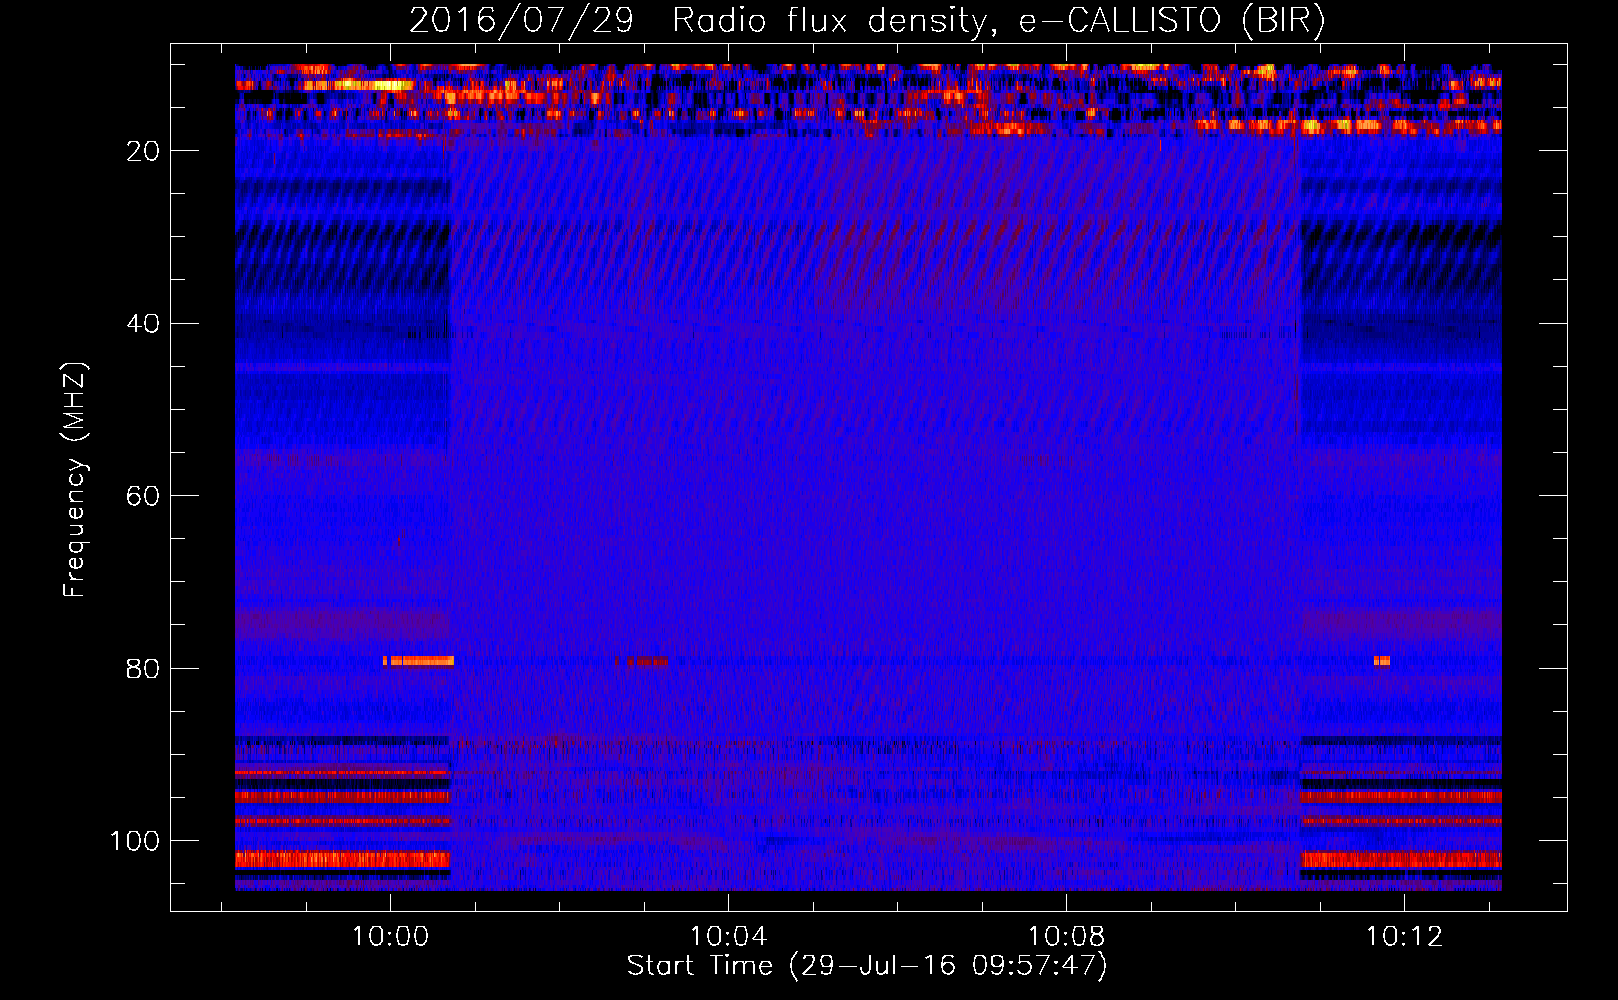
Task: Click the '10:12' time tick label
Action: 1405,937
